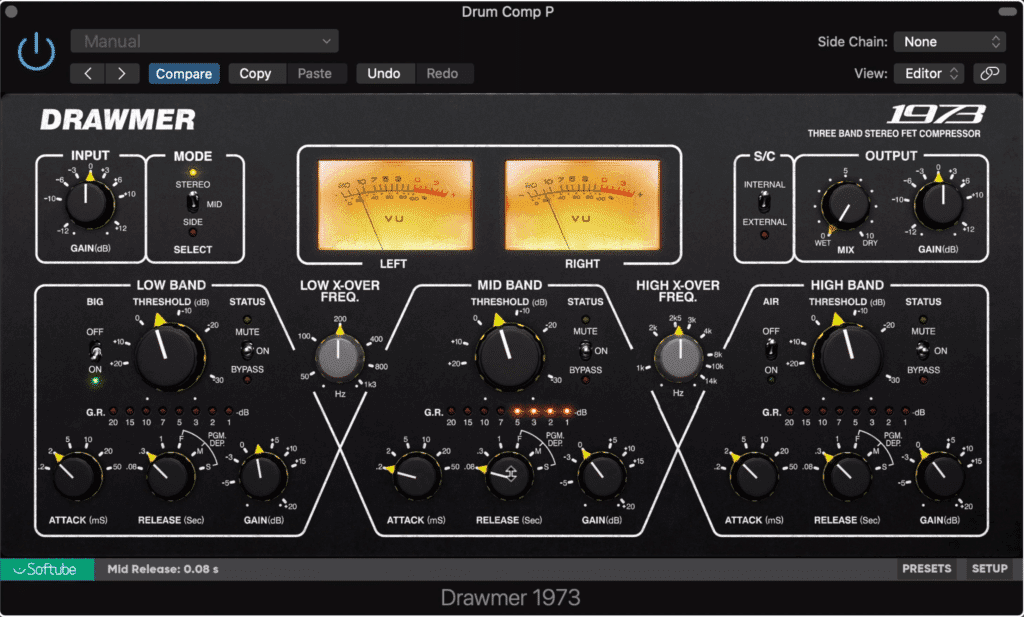The image size is (1024, 617).
Task: Click the 'Drum Comp P' window title
Action: click(x=507, y=12)
